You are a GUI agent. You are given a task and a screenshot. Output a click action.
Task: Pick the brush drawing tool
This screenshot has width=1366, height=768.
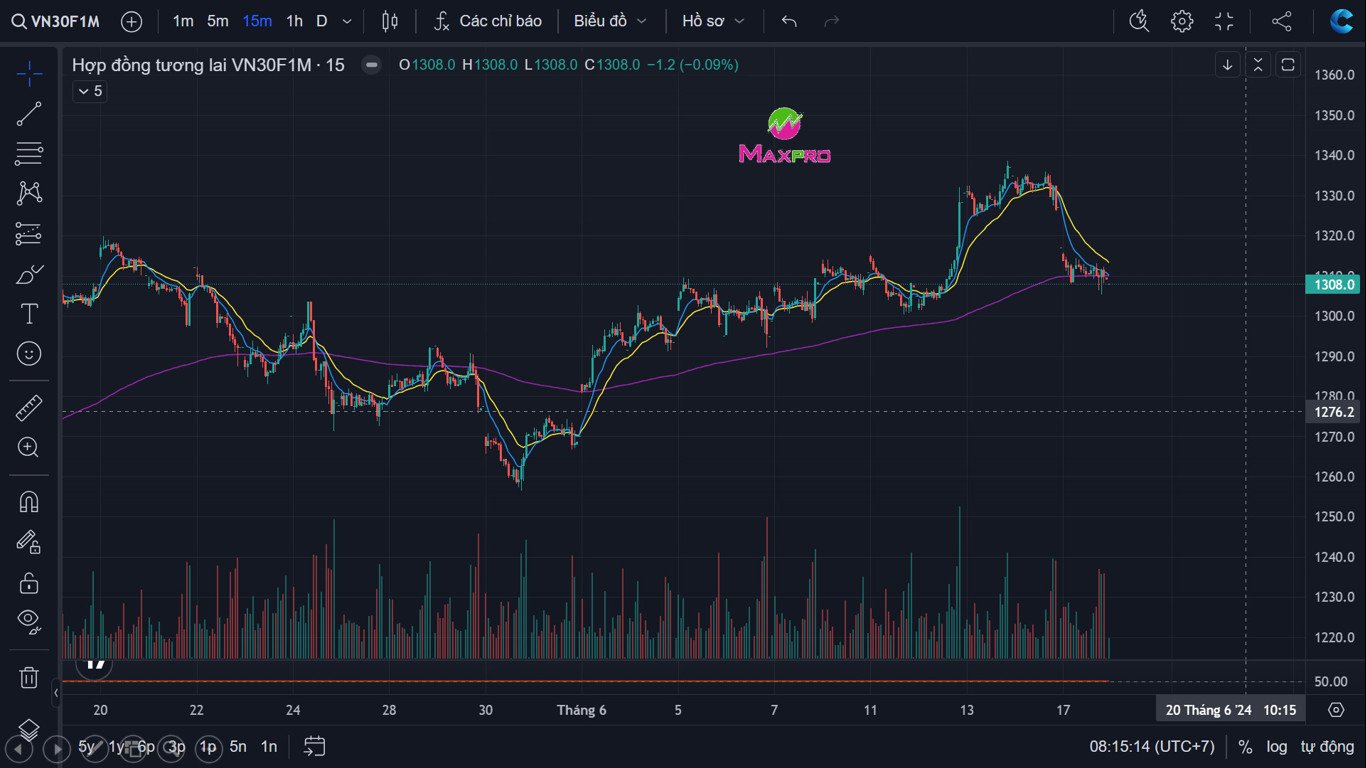click(x=29, y=274)
